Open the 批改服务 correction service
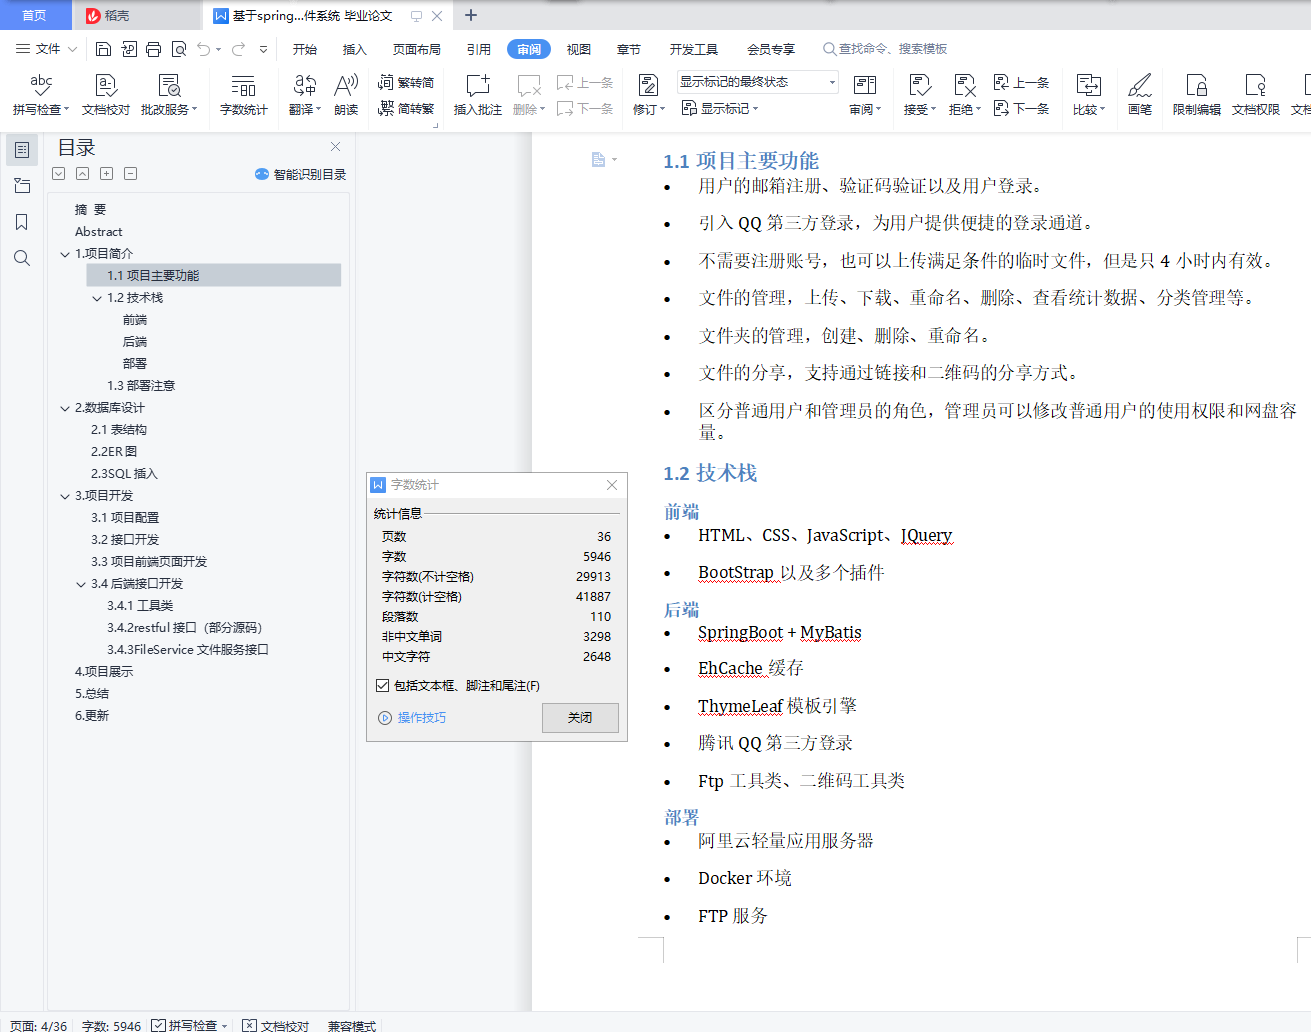The image size is (1311, 1032). pyautogui.click(x=169, y=95)
